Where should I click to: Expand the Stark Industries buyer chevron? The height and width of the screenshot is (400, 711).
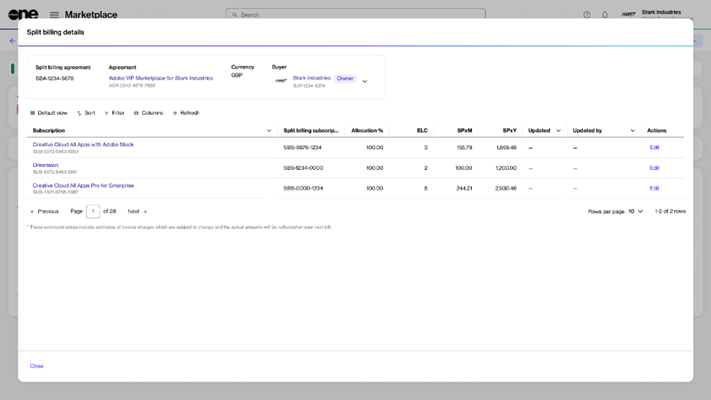click(365, 81)
